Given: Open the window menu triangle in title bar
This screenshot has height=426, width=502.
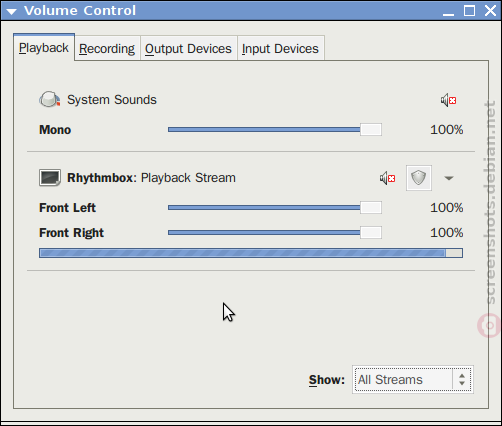Looking at the screenshot, I should [x=11, y=12].
